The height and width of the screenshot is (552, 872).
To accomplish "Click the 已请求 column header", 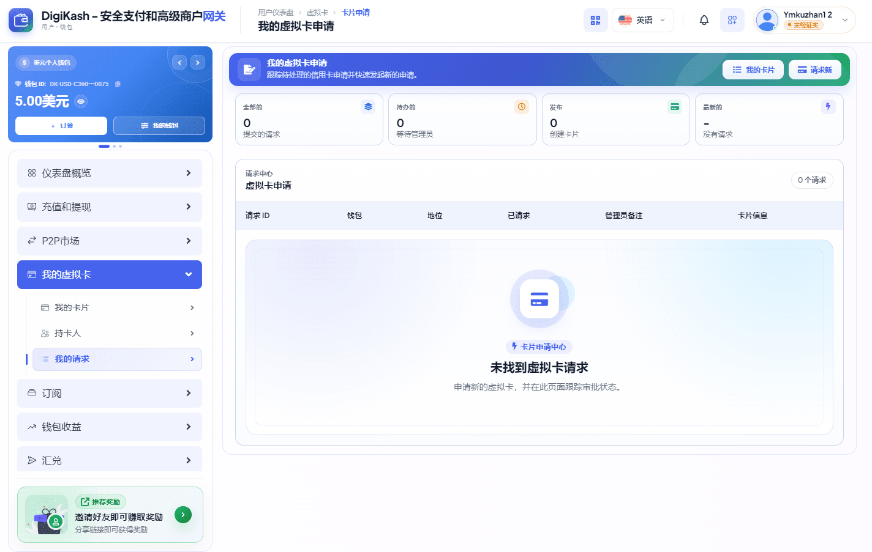I will coord(519,216).
